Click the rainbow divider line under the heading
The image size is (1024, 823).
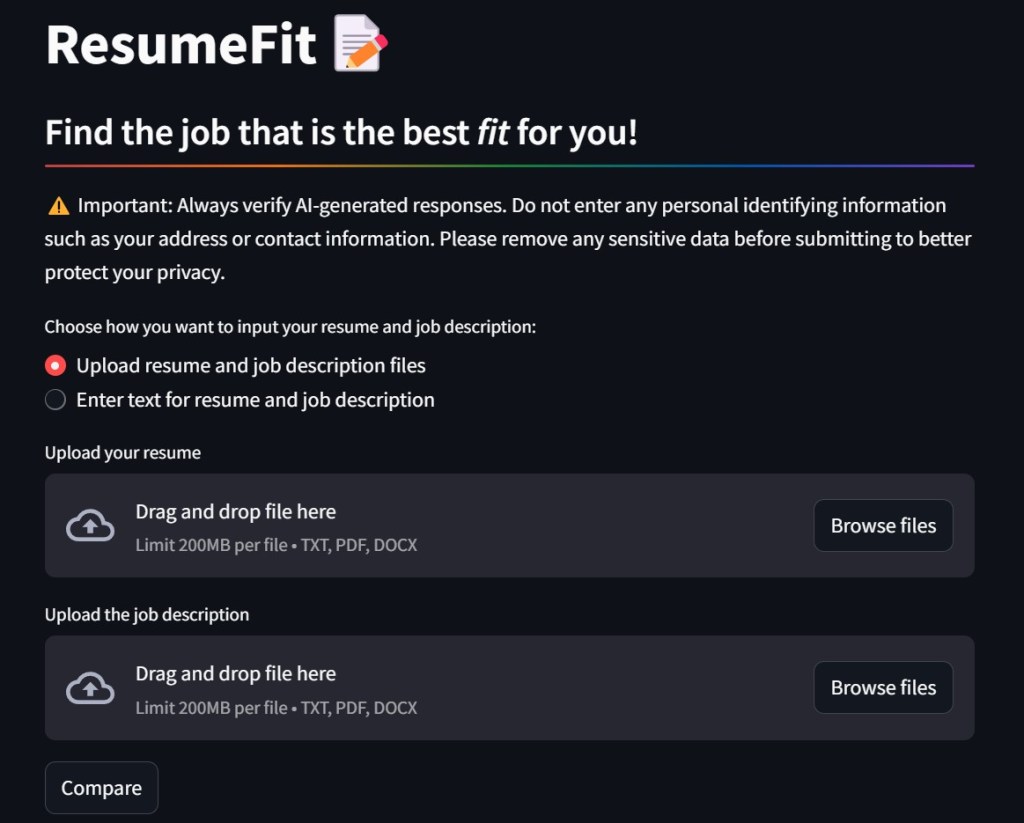click(x=509, y=165)
